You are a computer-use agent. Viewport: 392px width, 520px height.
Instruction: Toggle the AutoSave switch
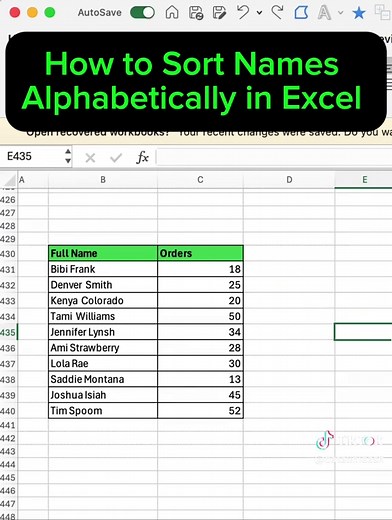click(x=142, y=13)
